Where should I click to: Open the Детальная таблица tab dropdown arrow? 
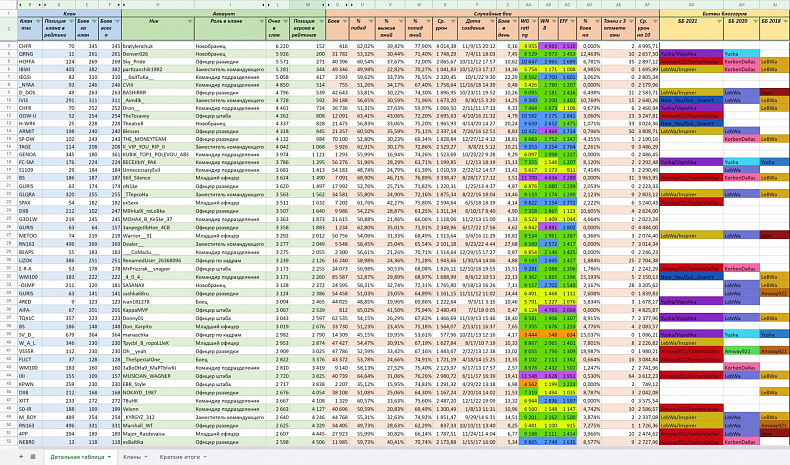tap(107, 457)
